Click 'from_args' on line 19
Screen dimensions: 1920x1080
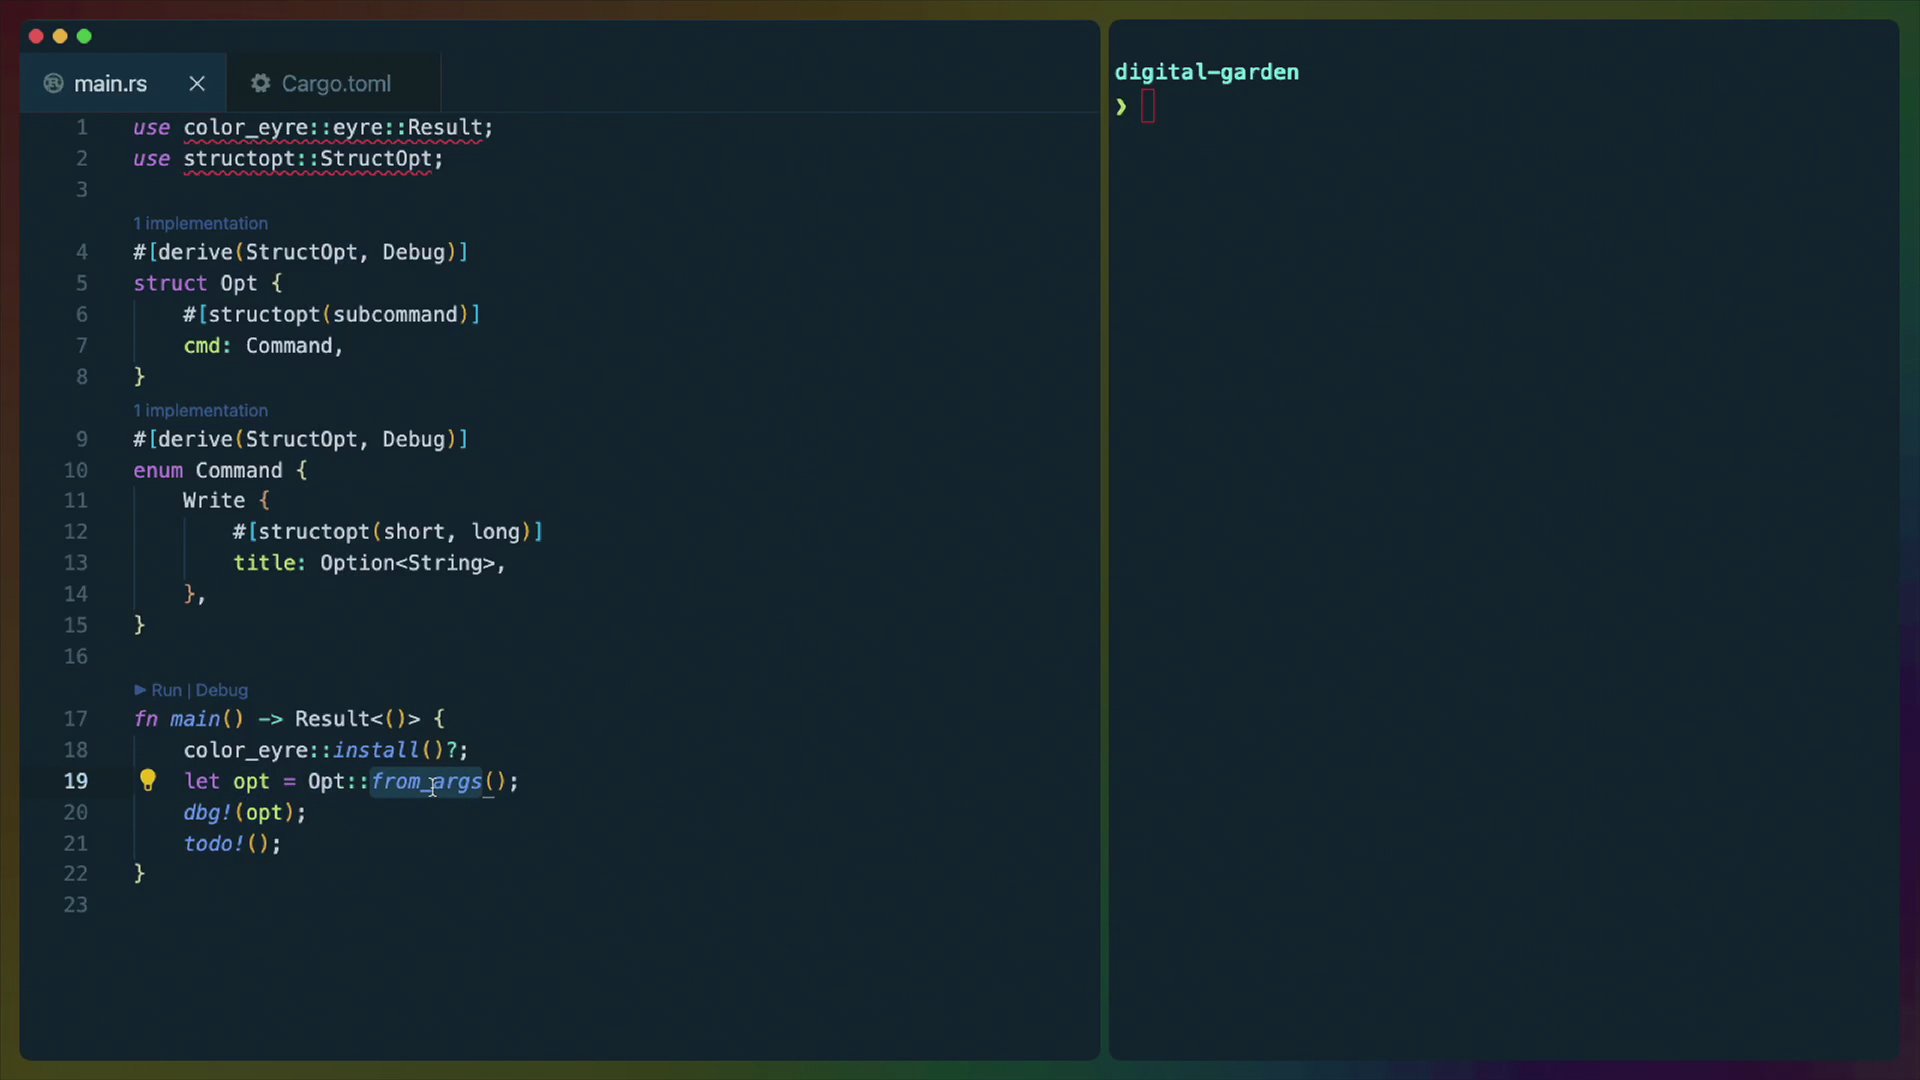427,781
